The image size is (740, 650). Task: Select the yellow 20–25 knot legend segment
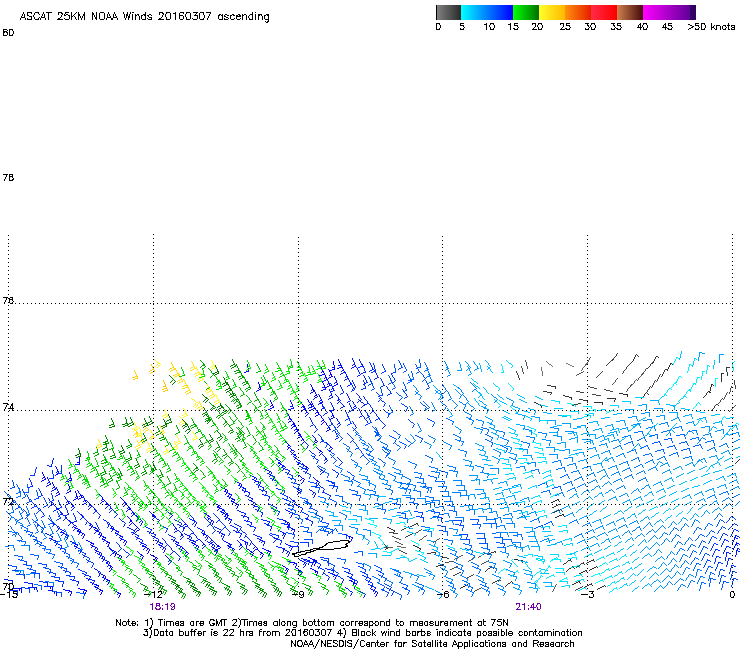click(552, 12)
